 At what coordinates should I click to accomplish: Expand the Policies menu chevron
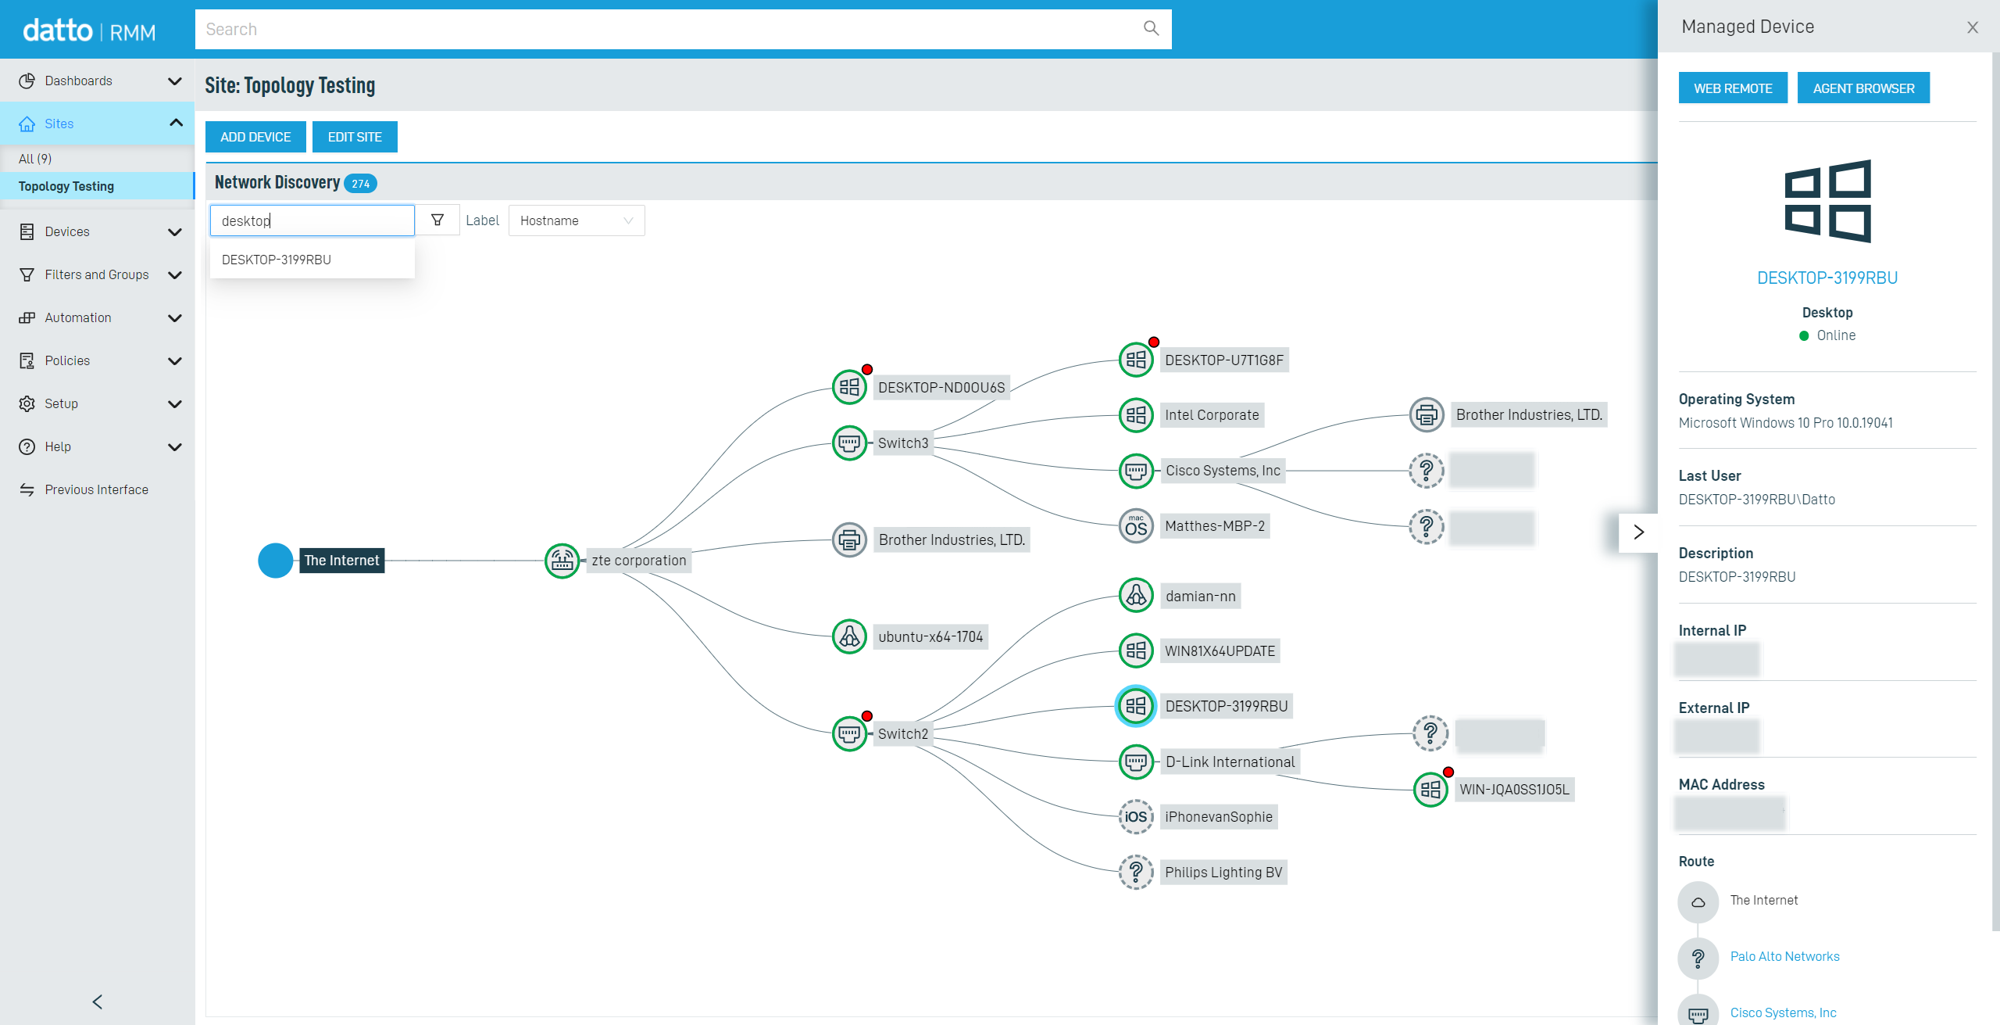(175, 361)
